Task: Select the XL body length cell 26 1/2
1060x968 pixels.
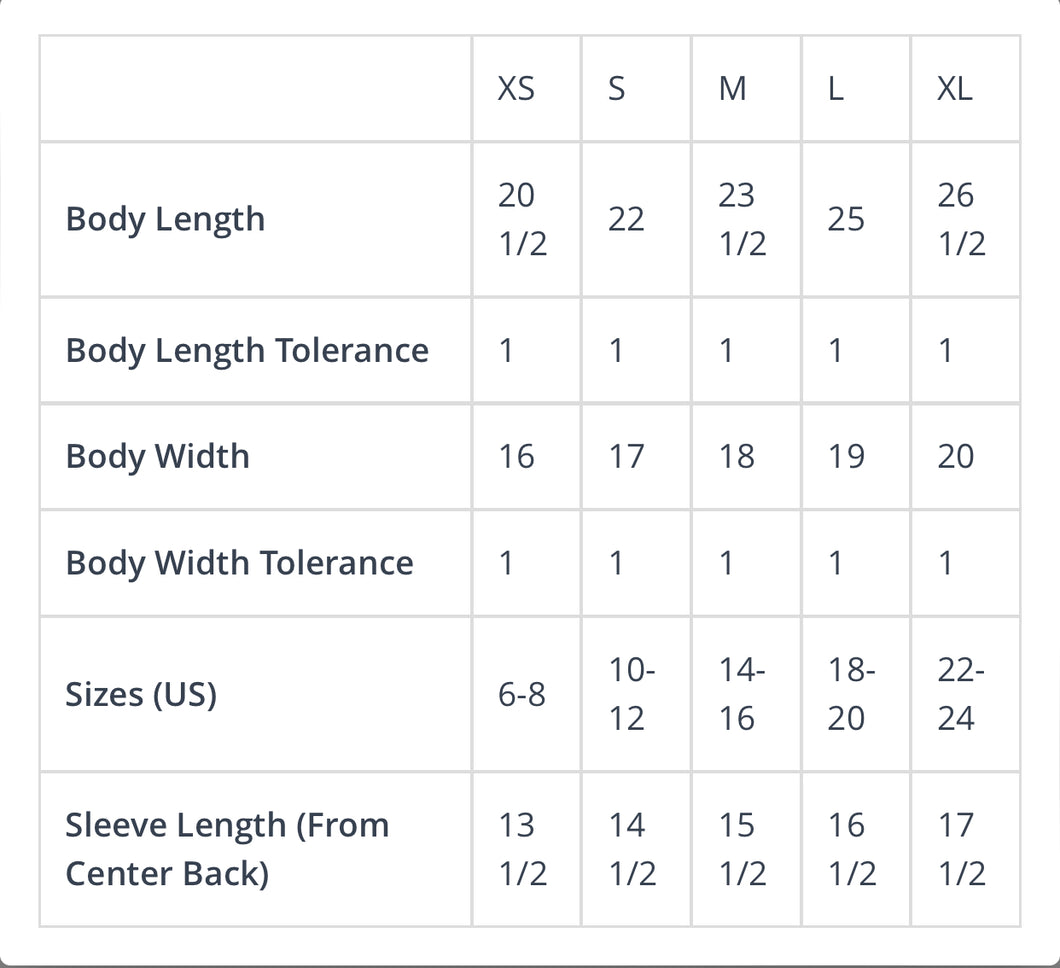Action: [962, 219]
